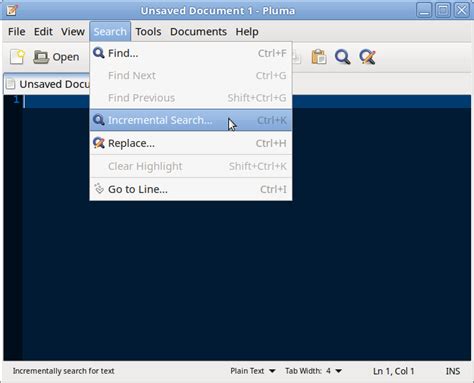Select Clear Highlight menu entry
Image resolution: width=474 pixels, height=383 pixels.
coord(191,166)
